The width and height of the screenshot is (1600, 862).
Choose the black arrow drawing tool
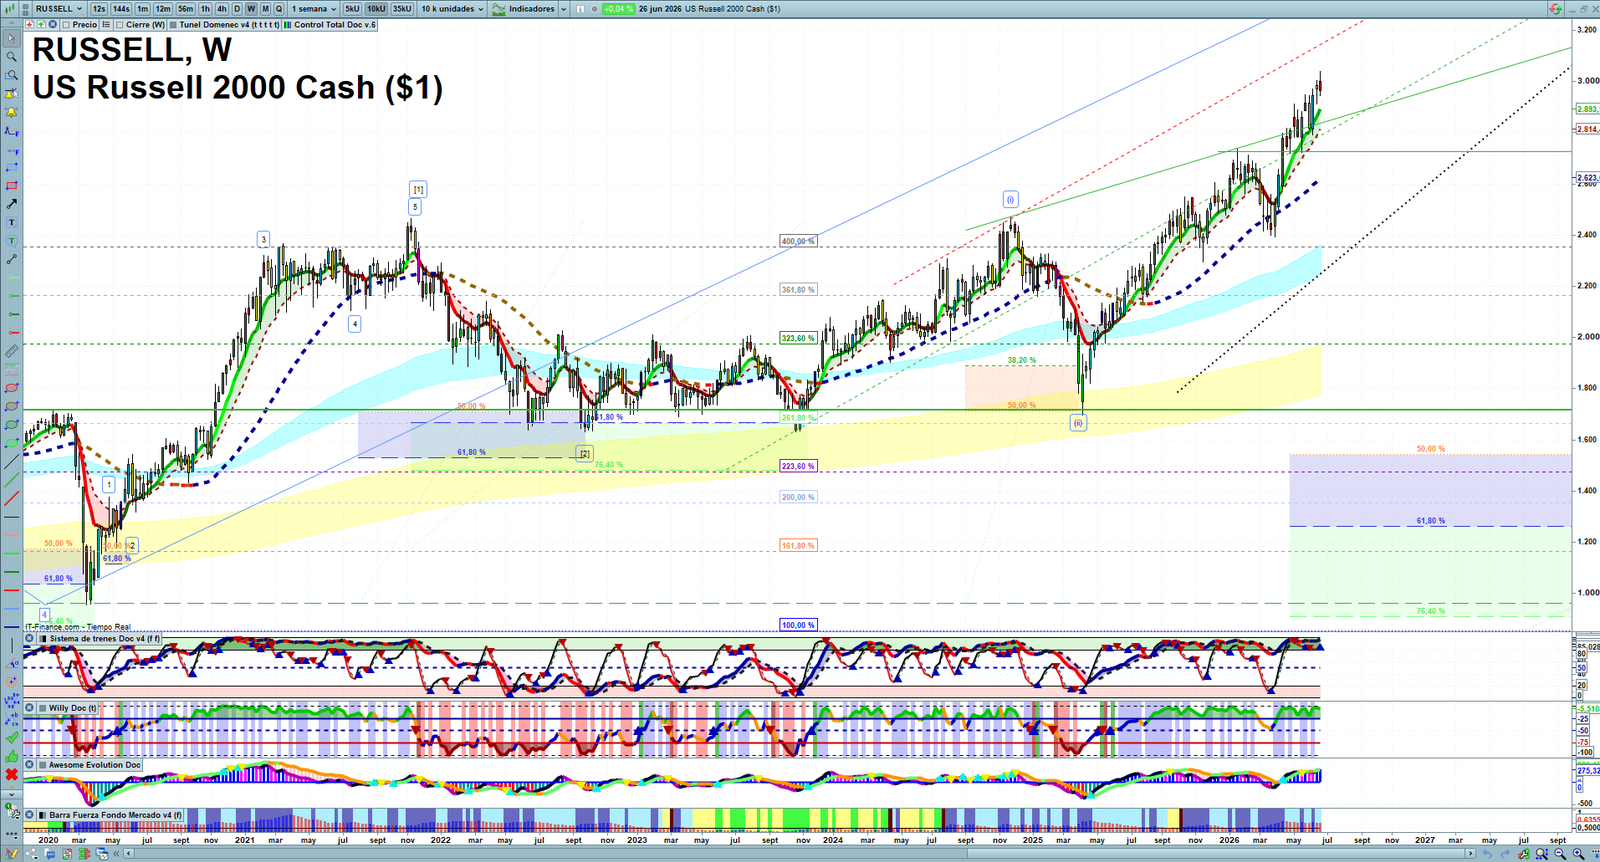11,204
